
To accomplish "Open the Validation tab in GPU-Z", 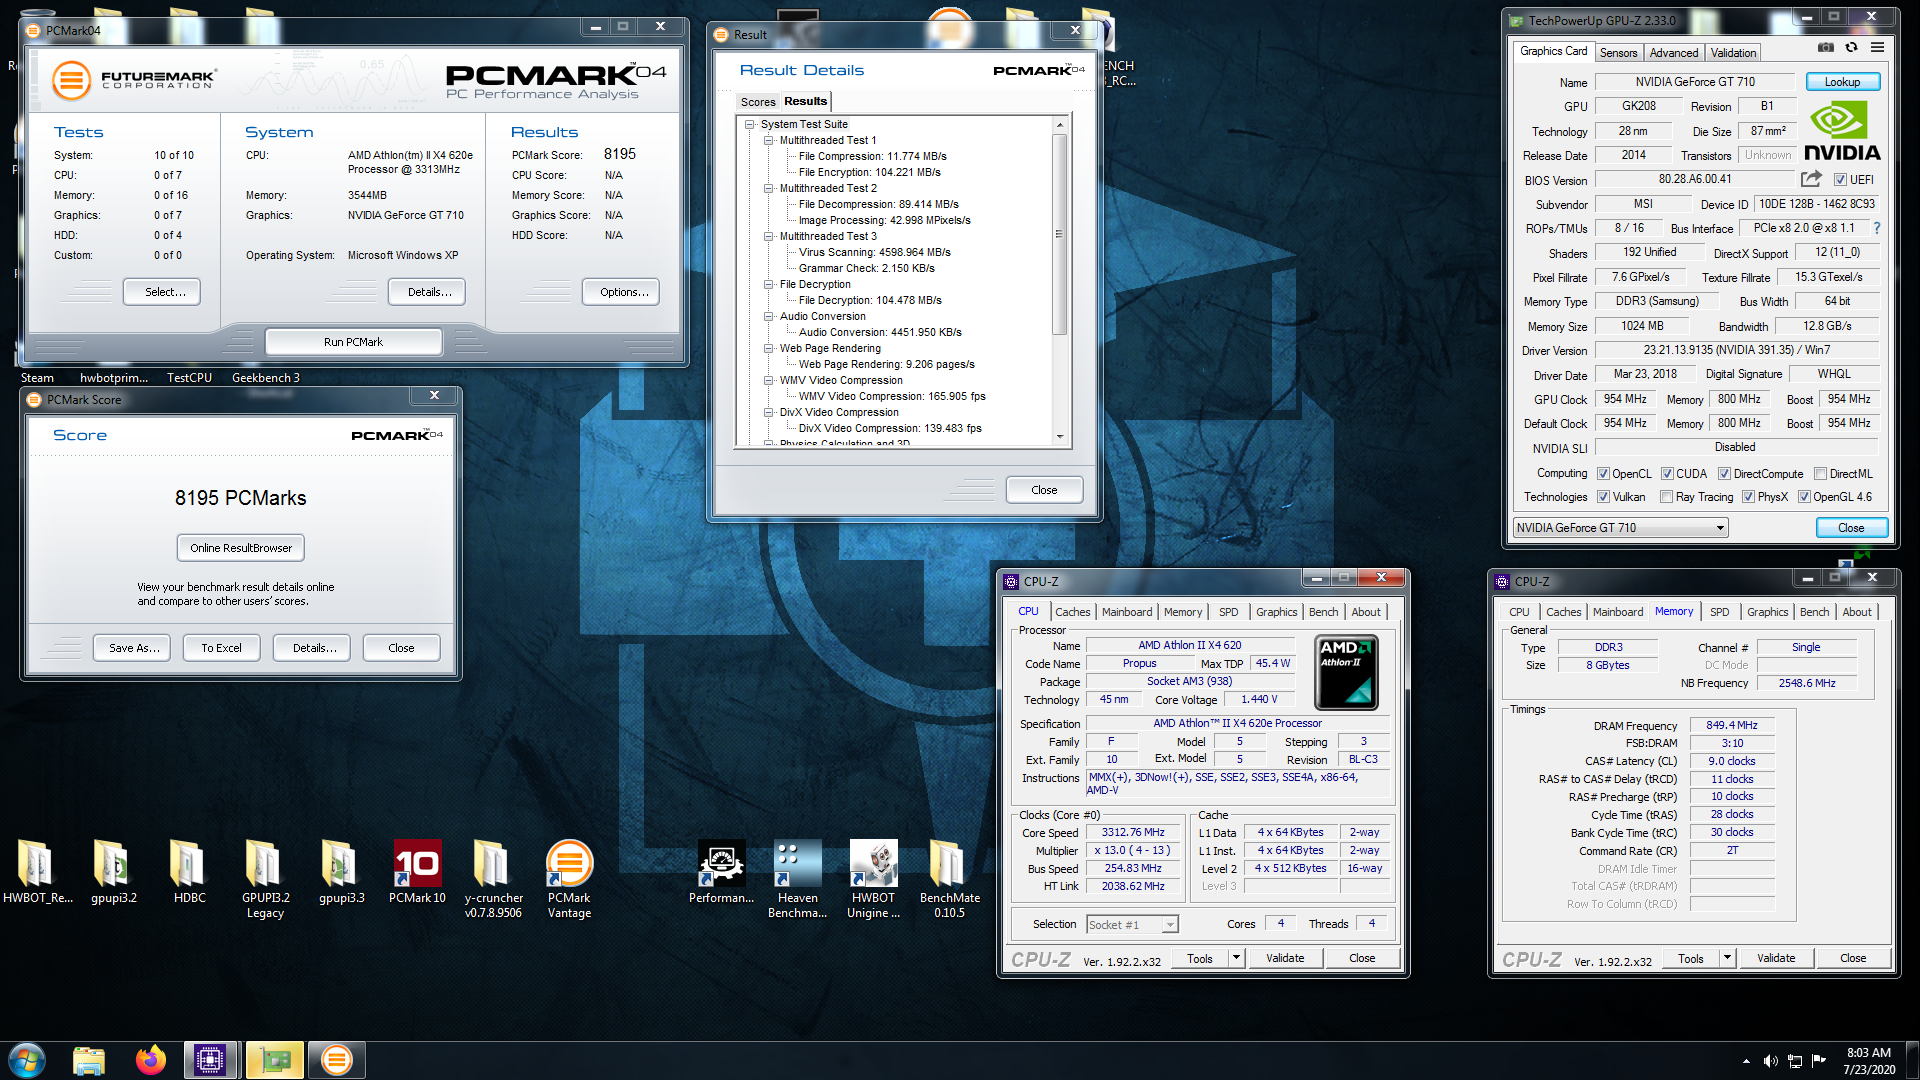I will [x=1733, y=53].
